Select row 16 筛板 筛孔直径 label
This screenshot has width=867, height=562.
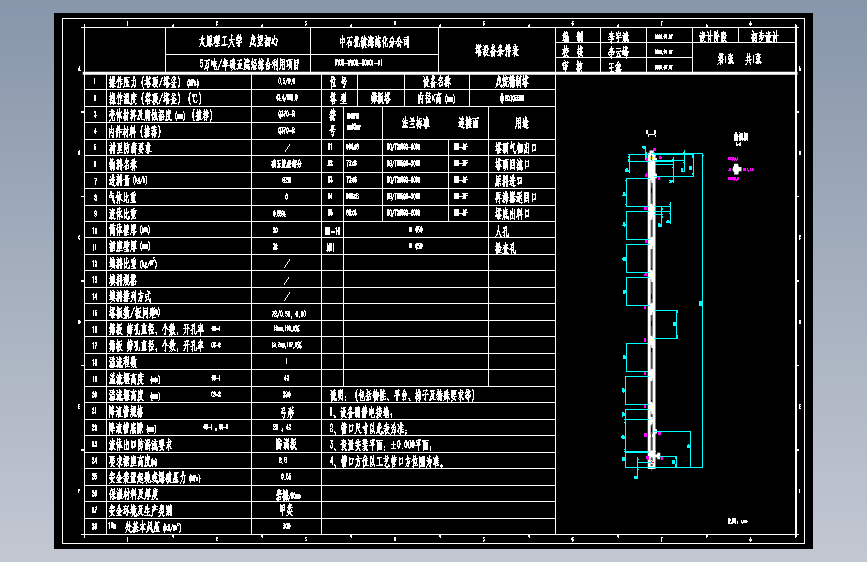coord(165,329)
